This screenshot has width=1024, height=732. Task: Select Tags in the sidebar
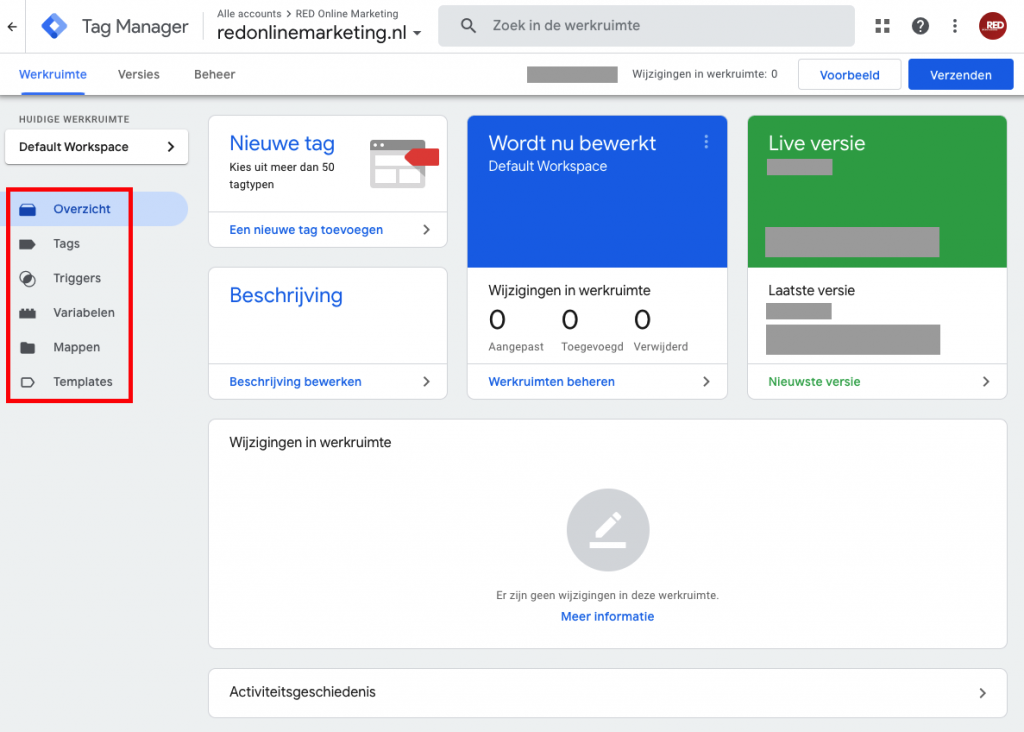67,244
